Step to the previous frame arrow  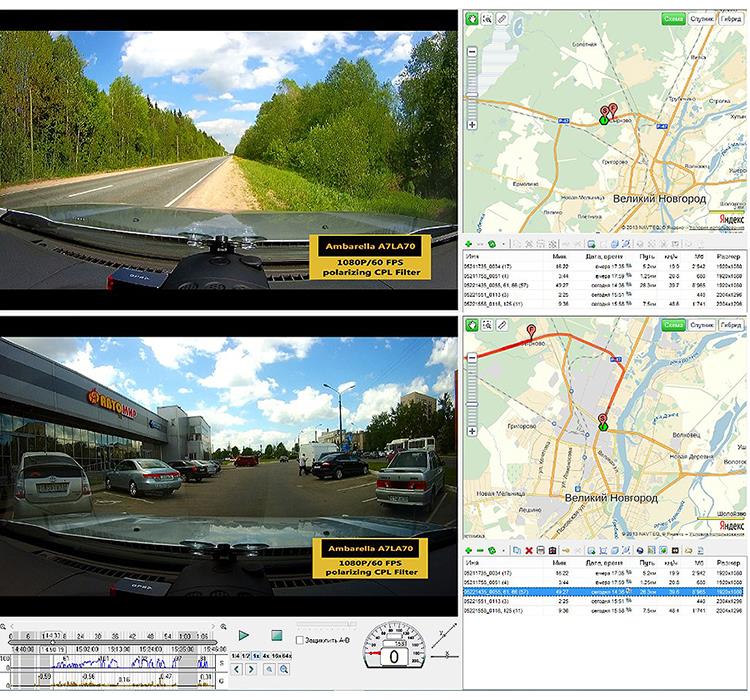click(x=237, y=669)
